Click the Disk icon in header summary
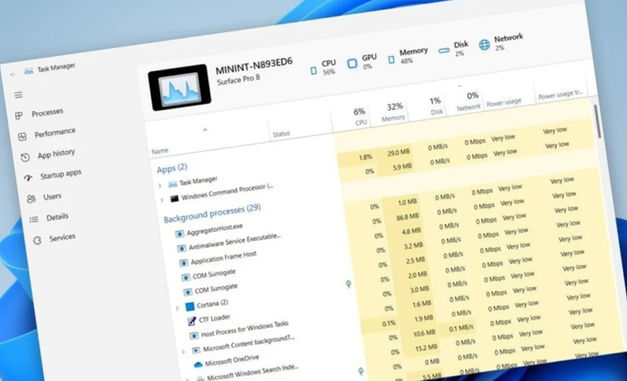Viewport: 627px width, 381px height. pos(444,51)
